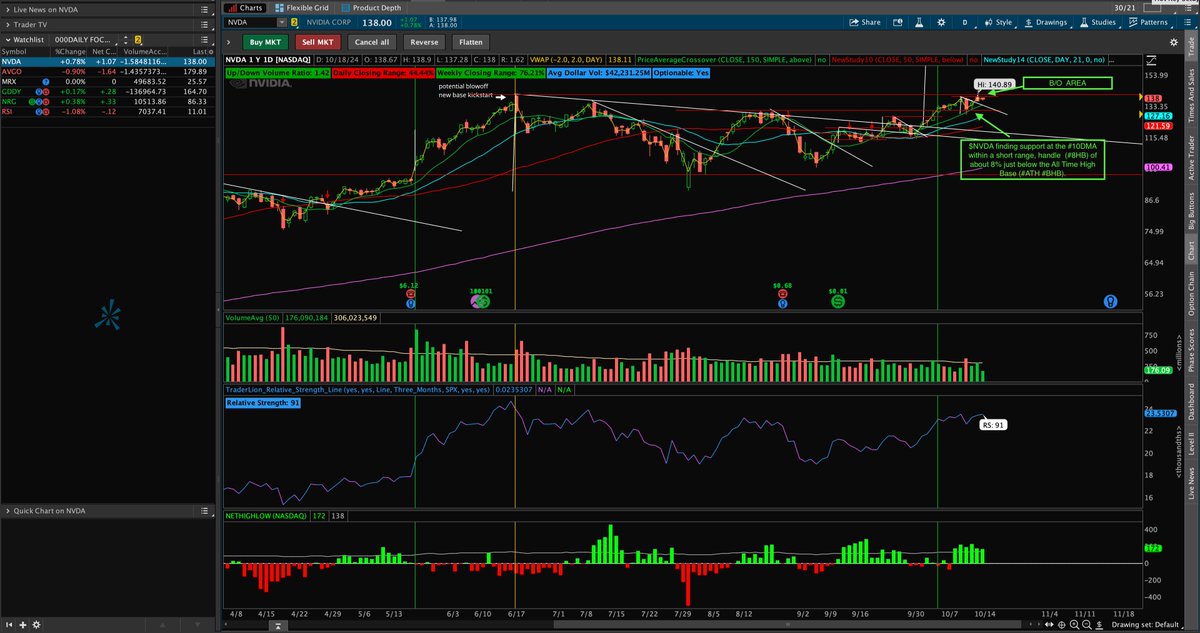
Task: Open watchlist column settings gear beside Last
Action: 211,51
